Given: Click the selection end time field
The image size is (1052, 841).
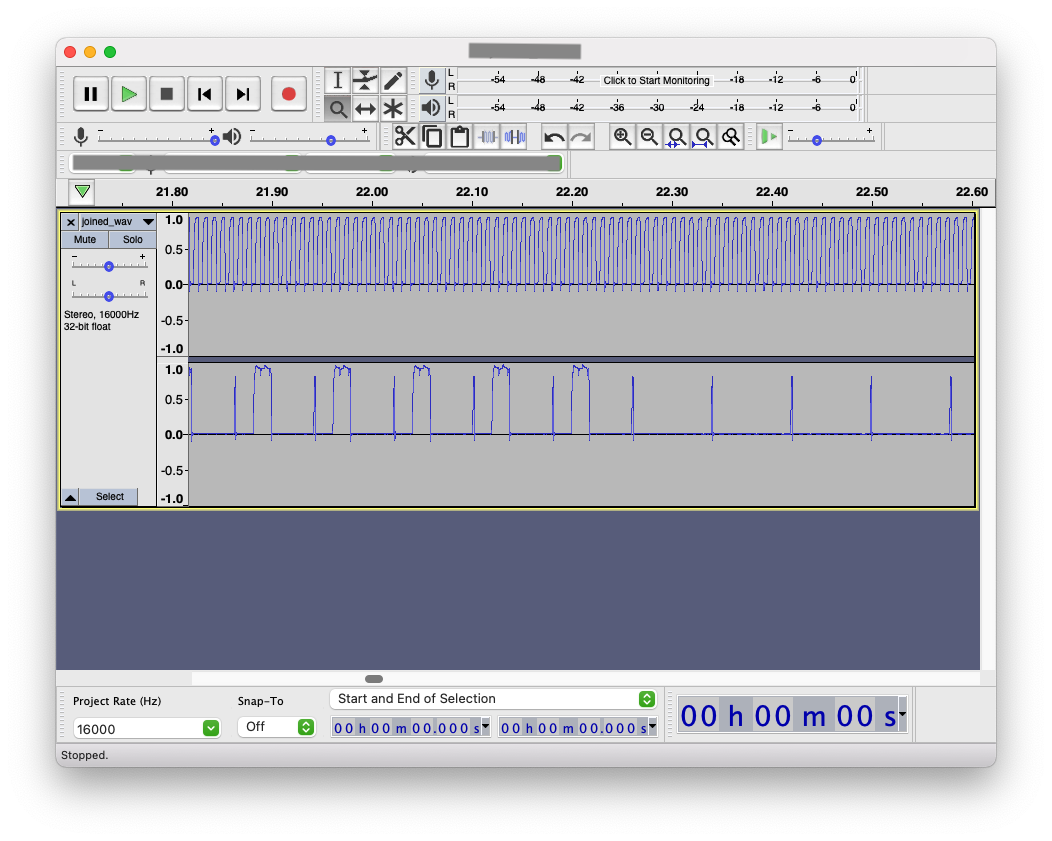Looking at the screenshot, I should [574, 728].
